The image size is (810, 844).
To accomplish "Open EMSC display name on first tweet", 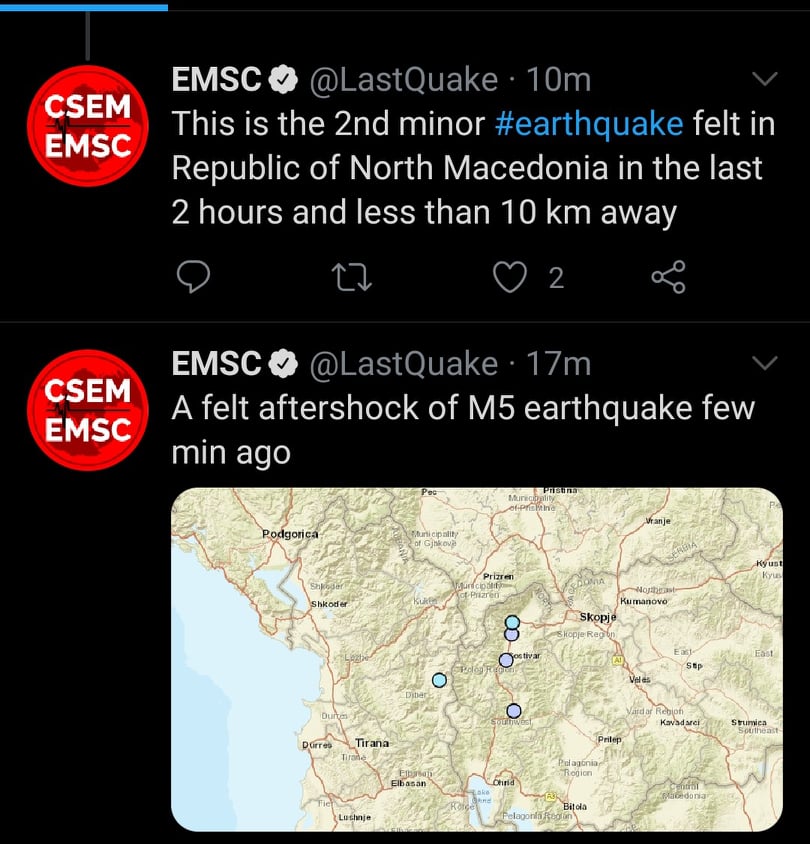I will coord(216,80).
